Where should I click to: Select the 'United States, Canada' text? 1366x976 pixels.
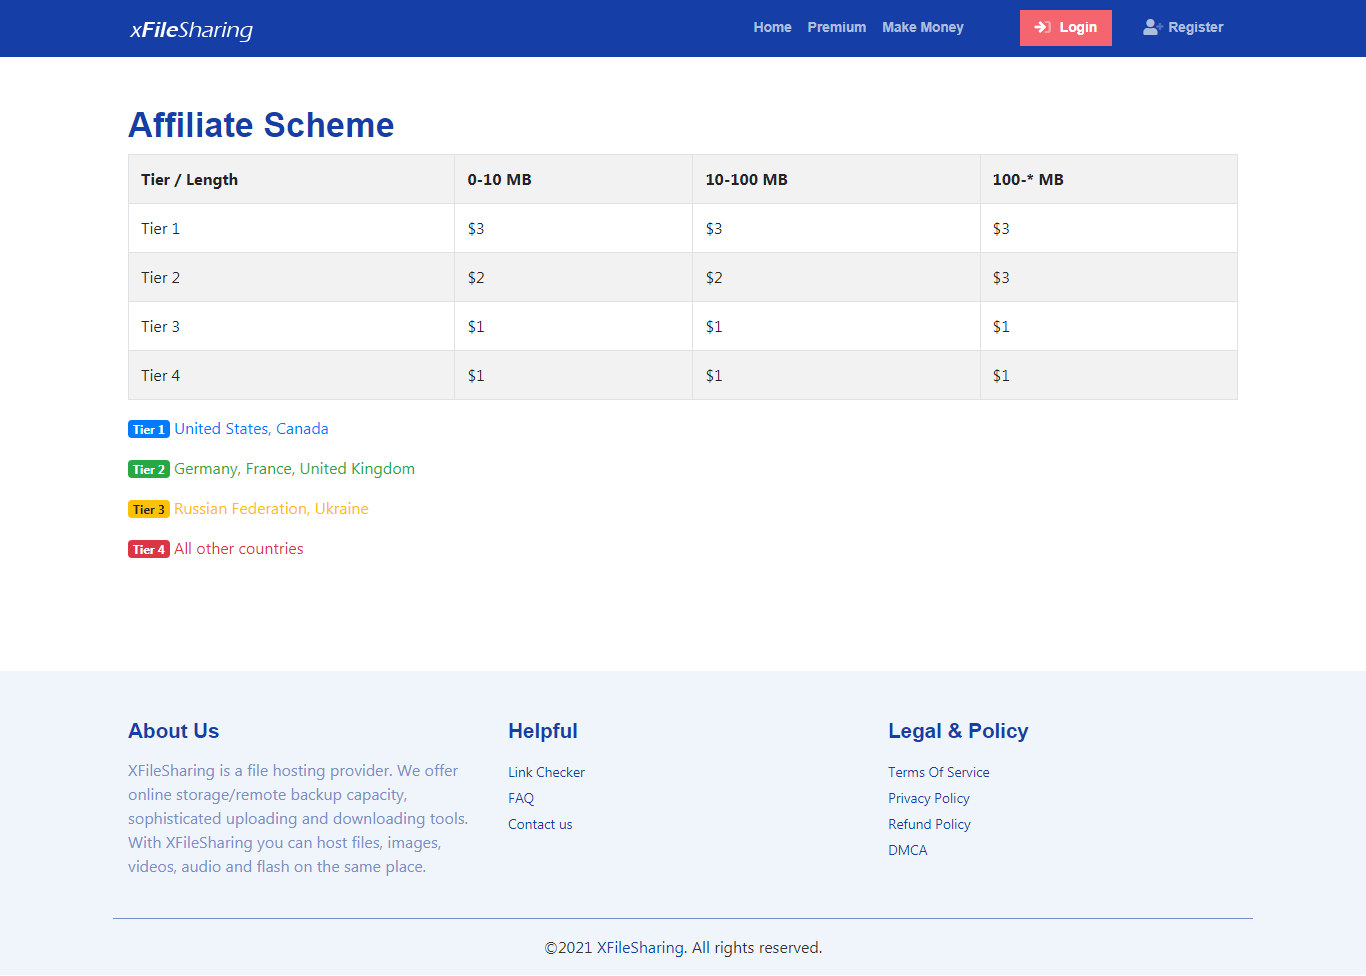click(251, 428)
